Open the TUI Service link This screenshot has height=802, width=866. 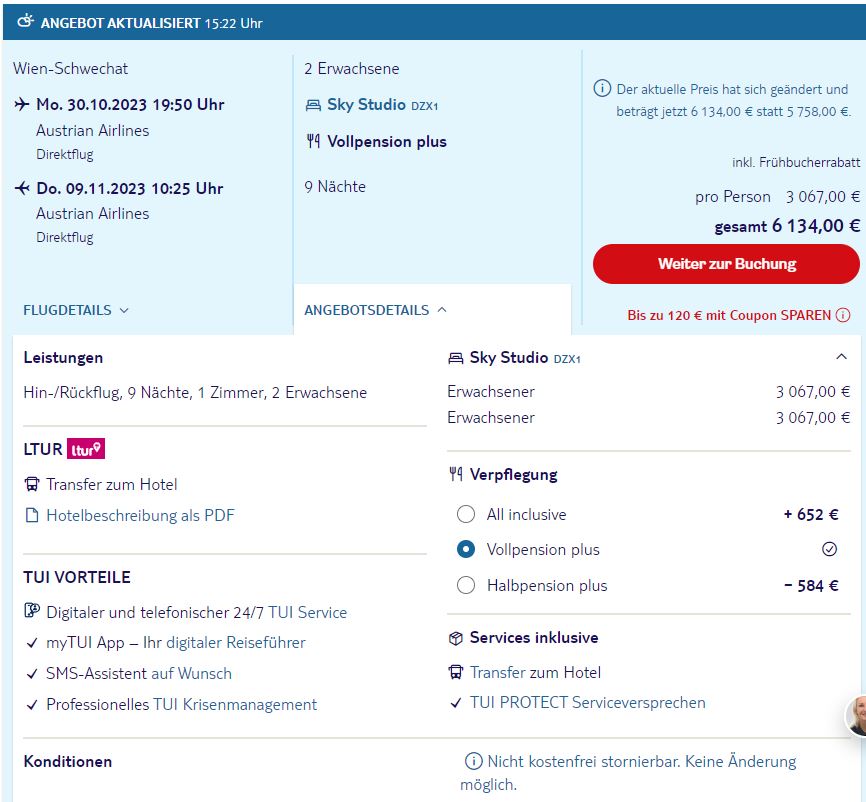pyautogui.click(x=307, y=612)
